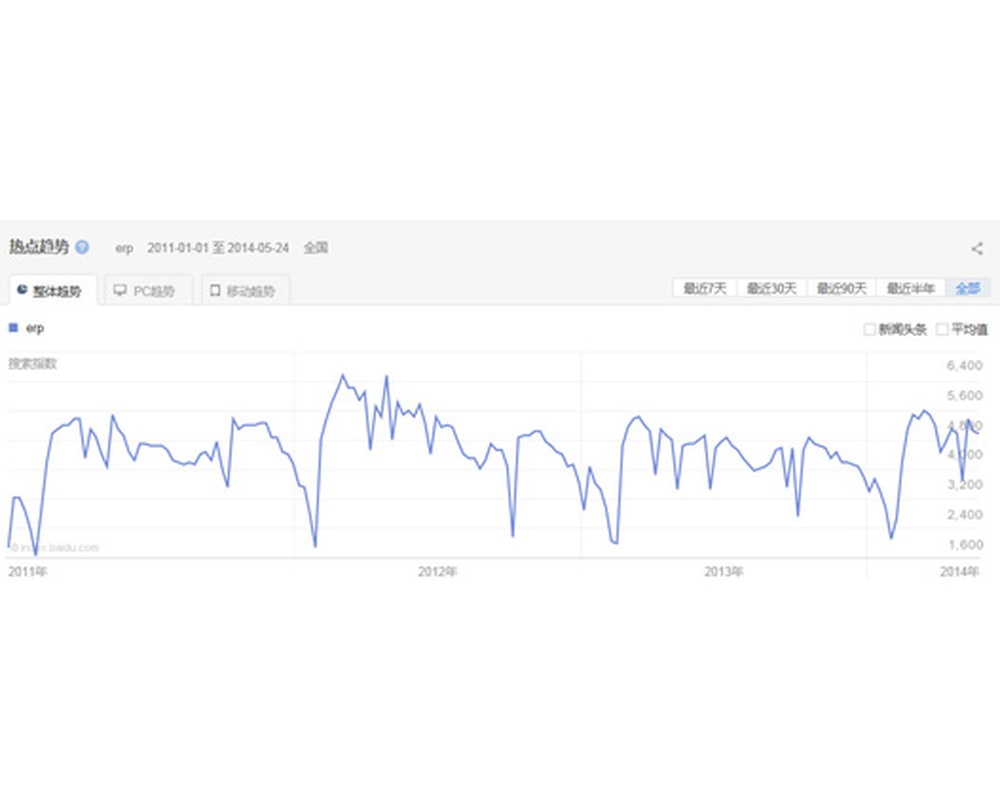Click the 2013年 x-axis label
1000x800 pixels.
pos(724,572)
